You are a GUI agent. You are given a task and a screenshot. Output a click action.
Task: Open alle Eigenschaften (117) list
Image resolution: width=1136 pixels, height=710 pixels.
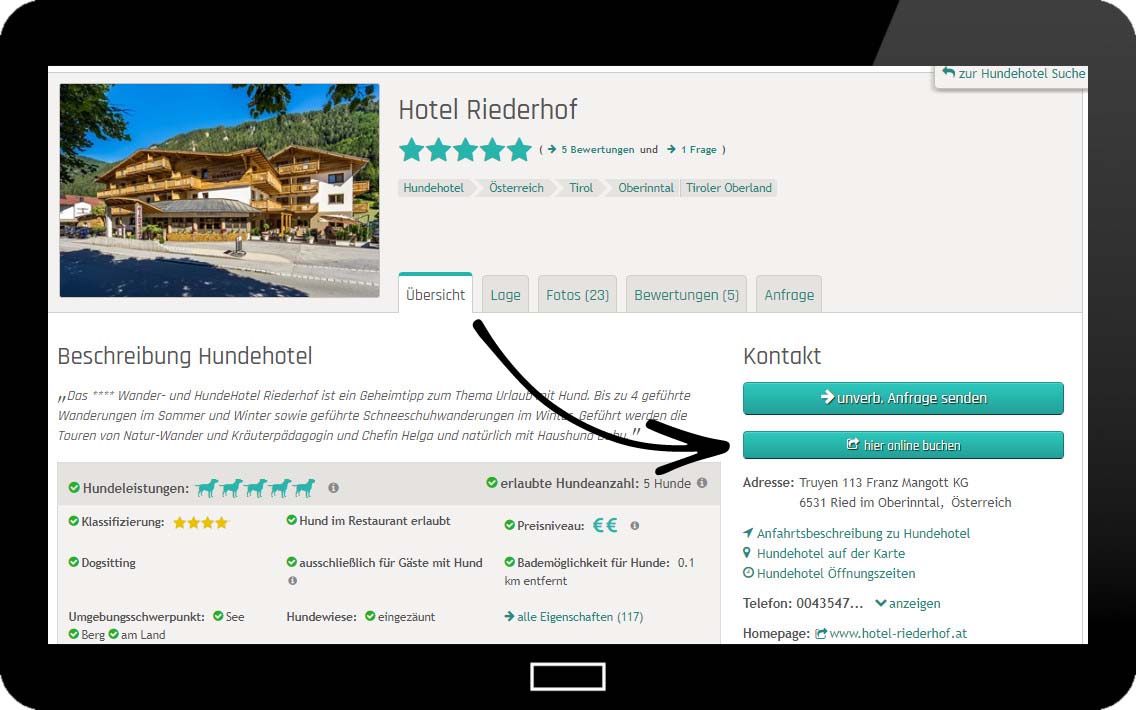click(x=574, y=617)
